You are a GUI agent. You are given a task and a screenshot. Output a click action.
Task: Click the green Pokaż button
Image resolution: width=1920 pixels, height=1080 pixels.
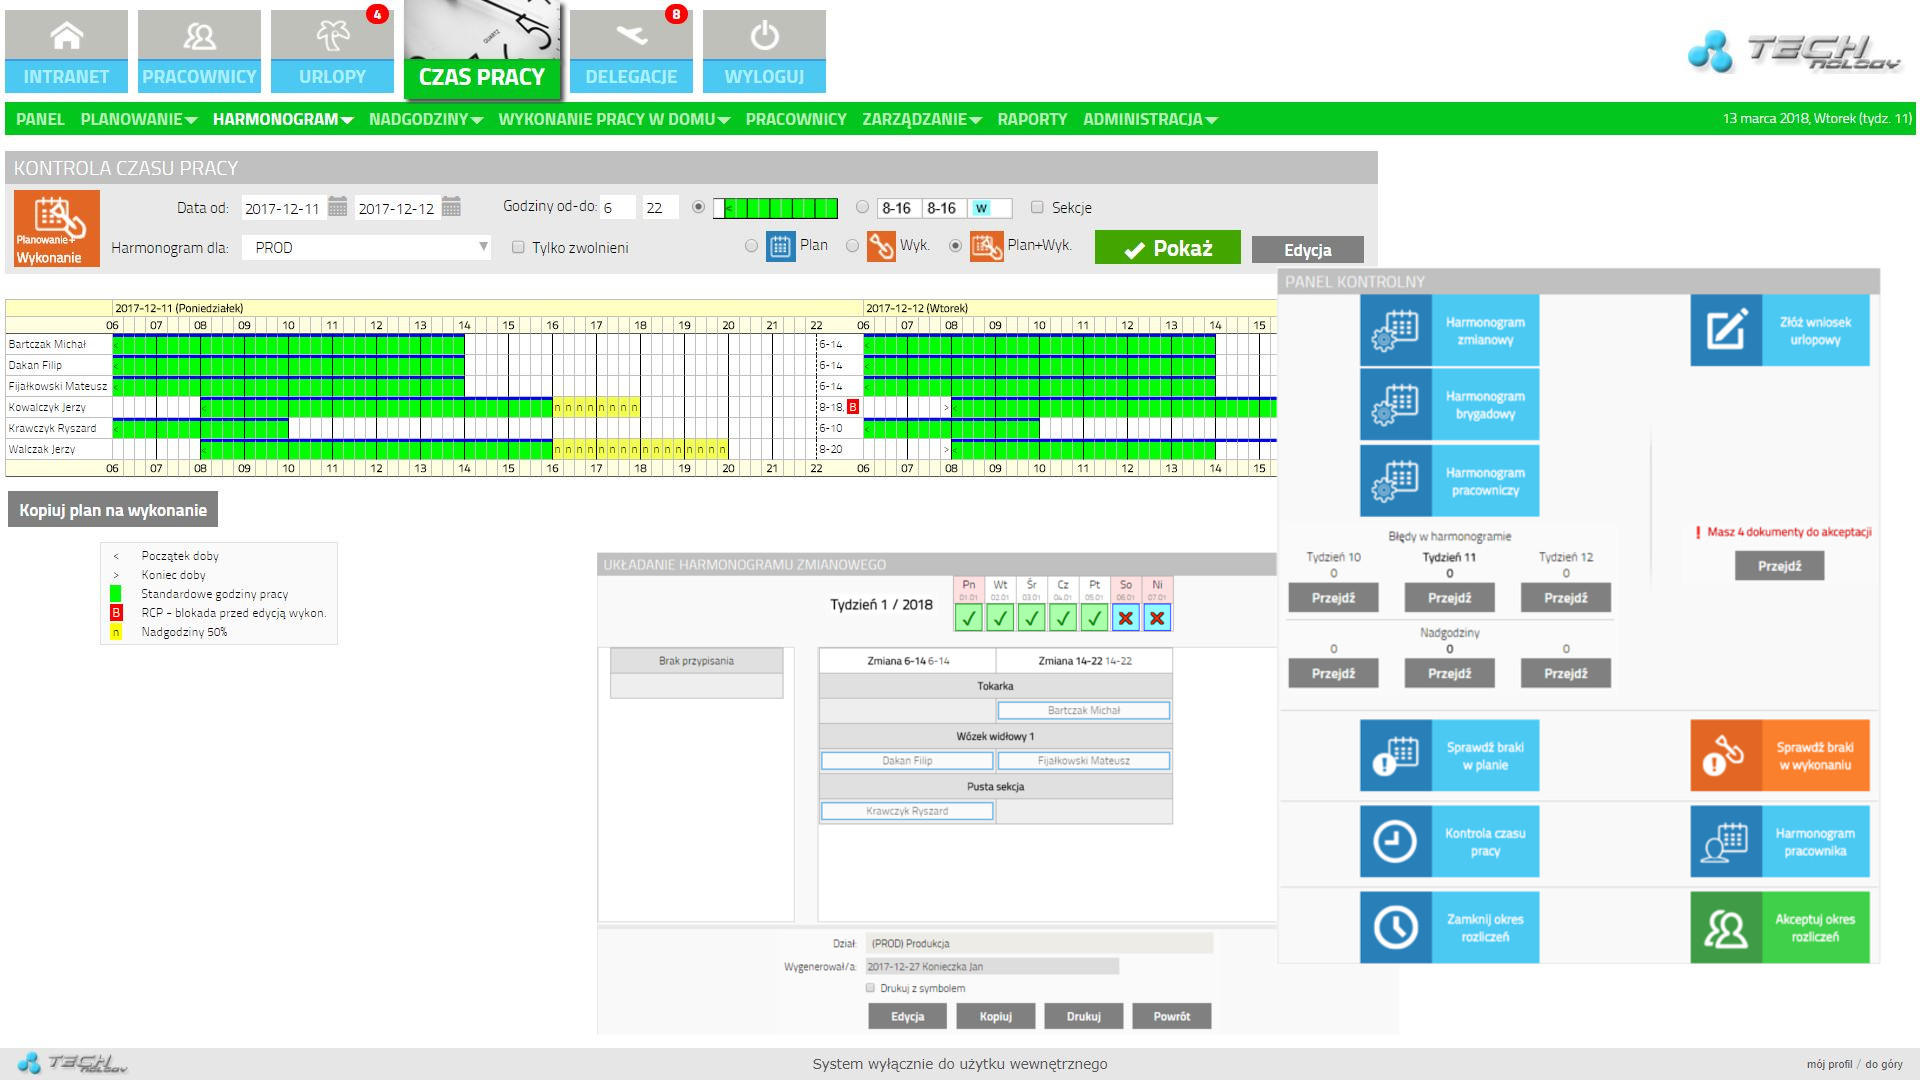[1167, 248]
